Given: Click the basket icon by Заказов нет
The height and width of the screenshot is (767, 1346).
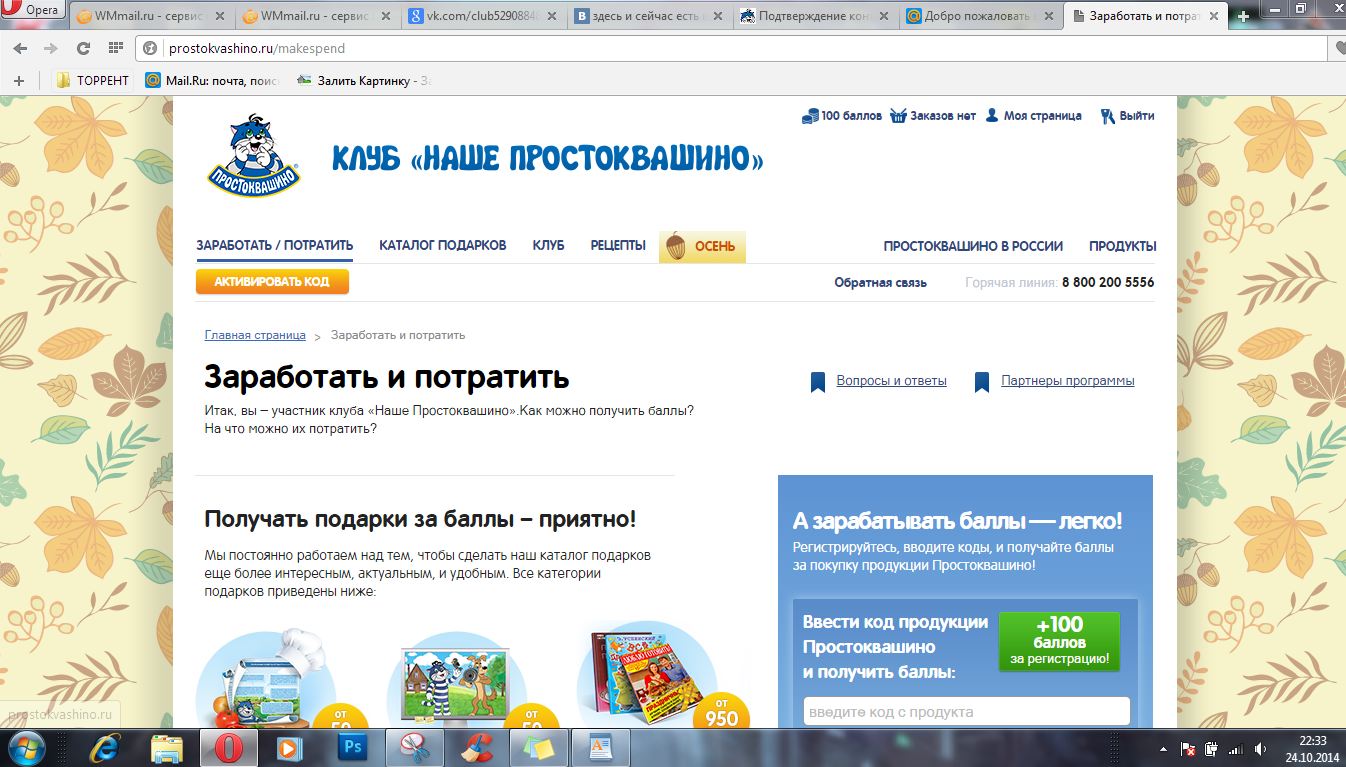Looking at the screenshot, I should coord(898,116).
